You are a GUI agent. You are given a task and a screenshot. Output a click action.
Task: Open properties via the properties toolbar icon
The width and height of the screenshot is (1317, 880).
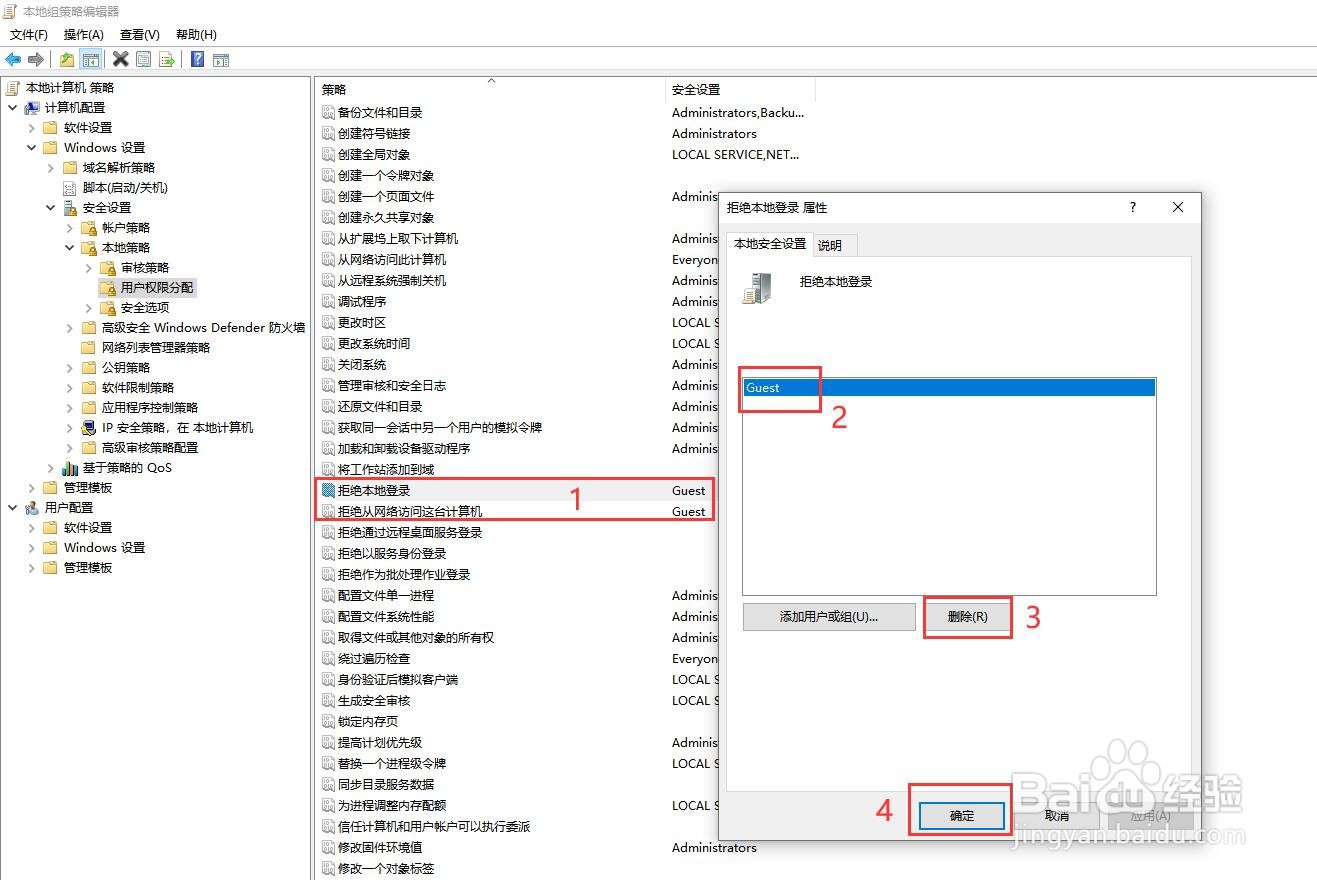(143, 58)
